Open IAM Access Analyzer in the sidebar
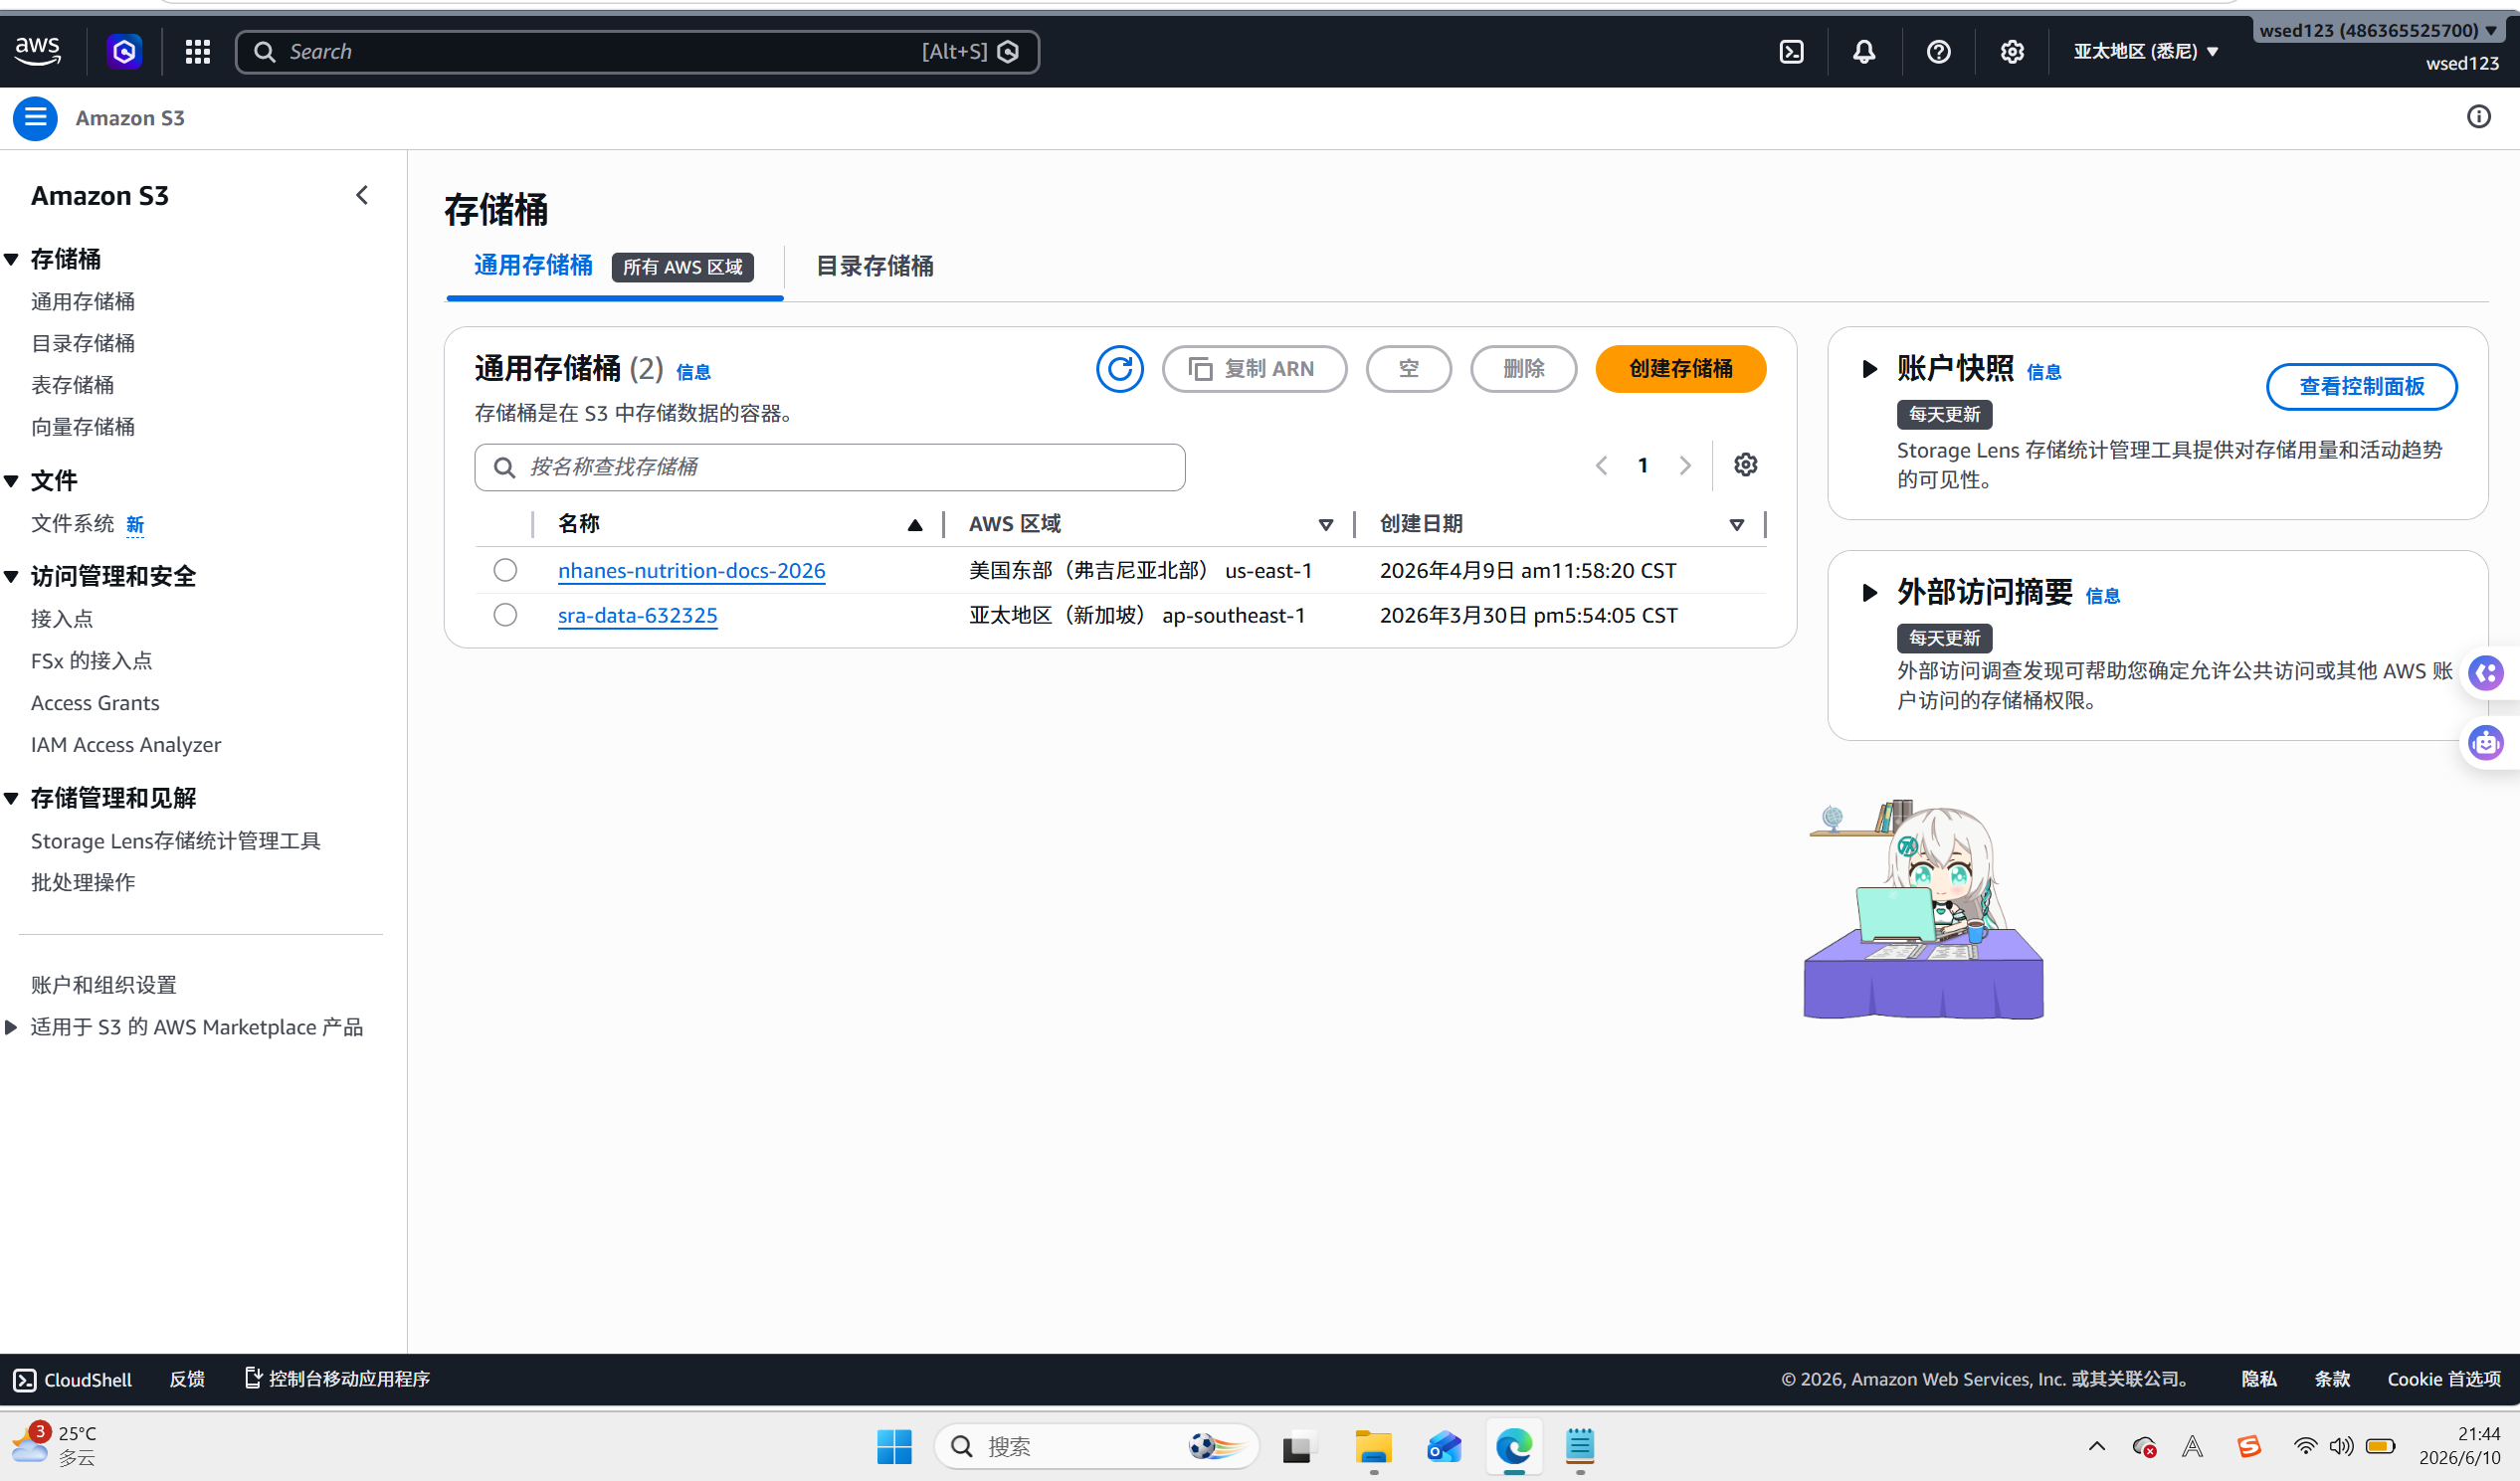 (x=126, y=745)
